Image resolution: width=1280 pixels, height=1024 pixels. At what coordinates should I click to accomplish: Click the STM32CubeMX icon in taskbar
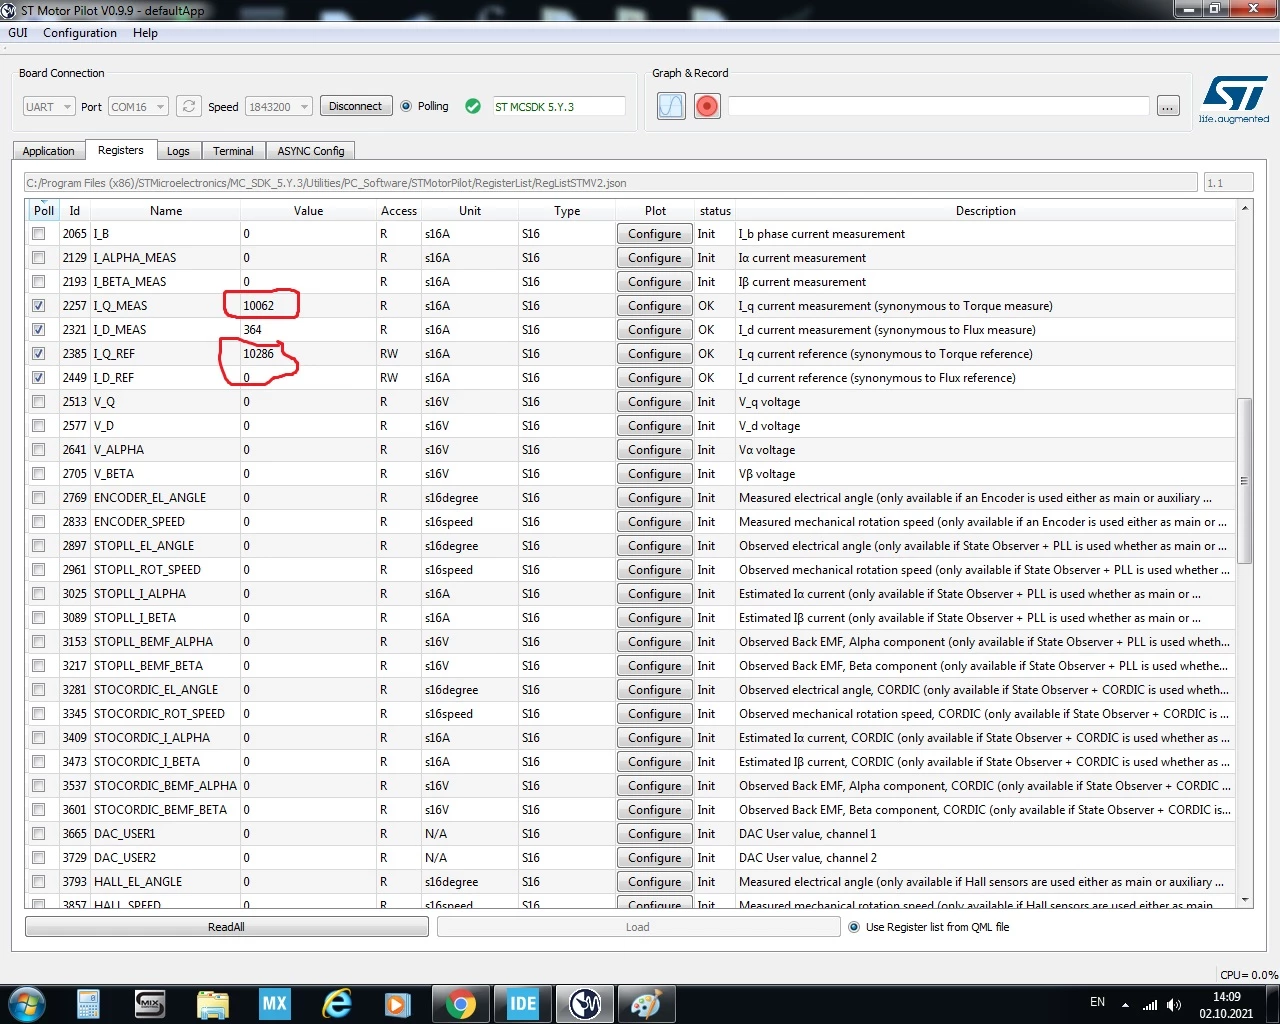click(274, 1004)
